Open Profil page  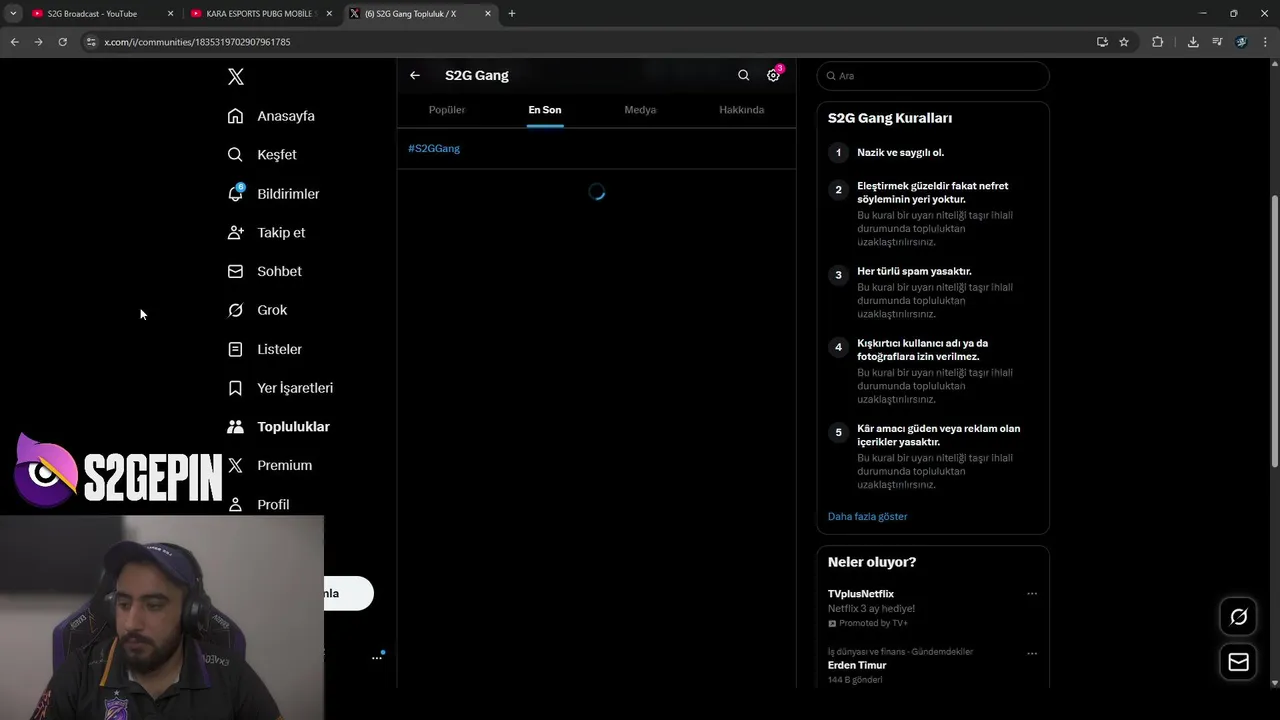258,505
